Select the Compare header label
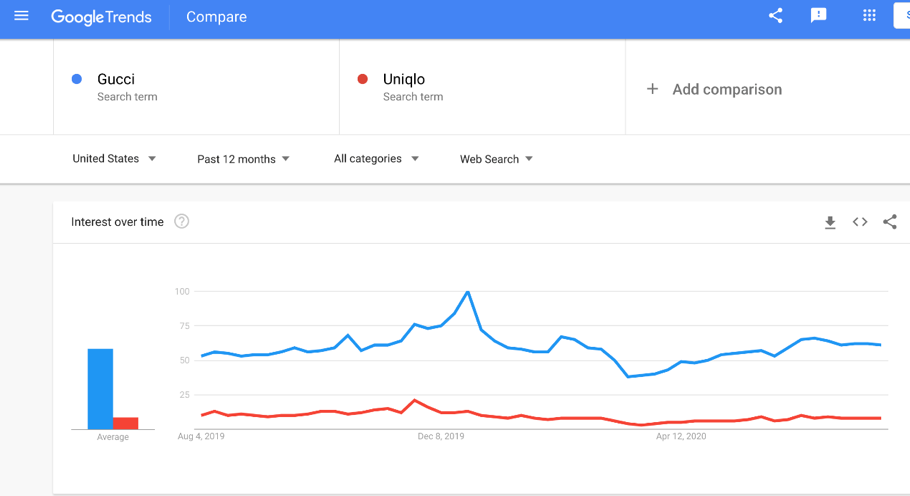This screenshot has width=910, height=496. click(x=216, y=17)
